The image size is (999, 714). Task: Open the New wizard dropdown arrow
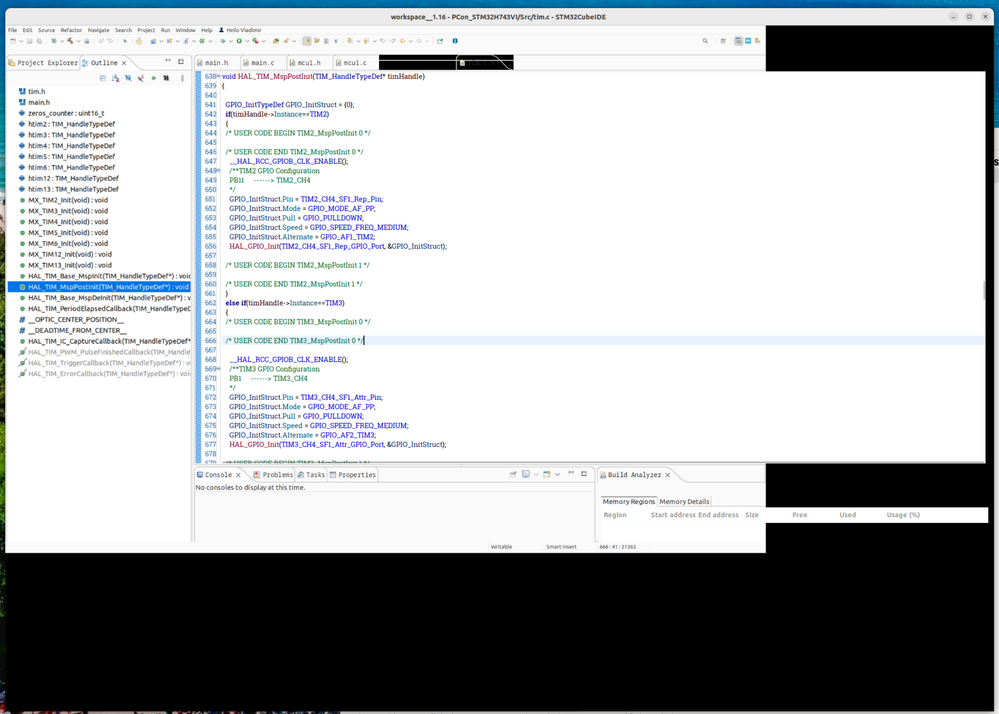[21, 42]
